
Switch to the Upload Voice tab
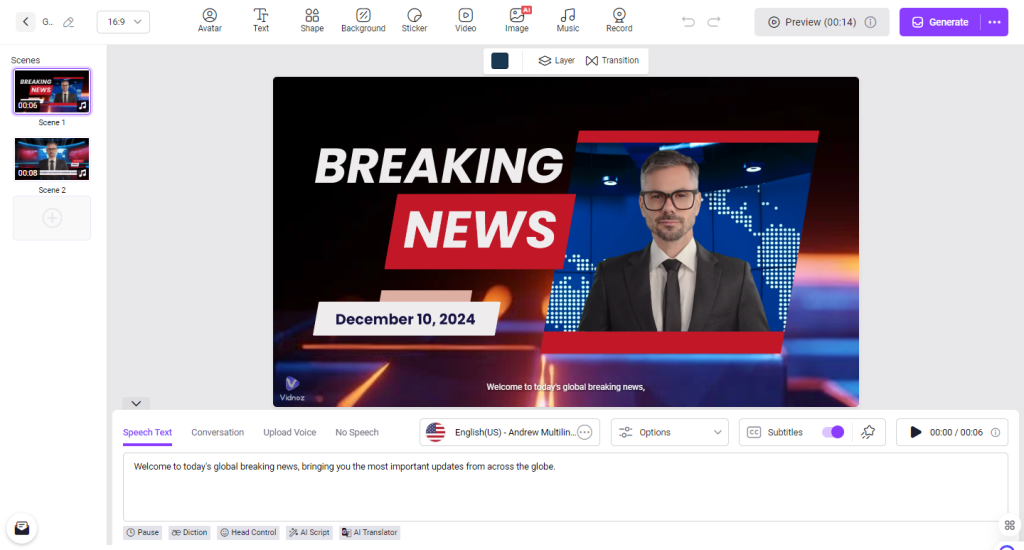click(x=289, y=432)
